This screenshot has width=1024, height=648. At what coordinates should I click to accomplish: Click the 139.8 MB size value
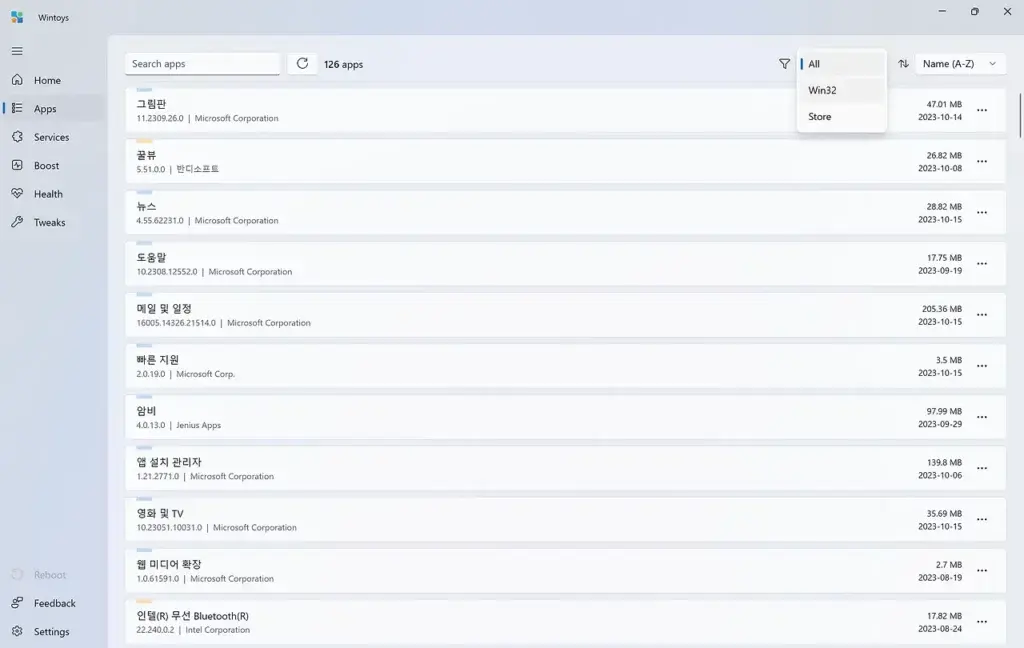(944, 462)
